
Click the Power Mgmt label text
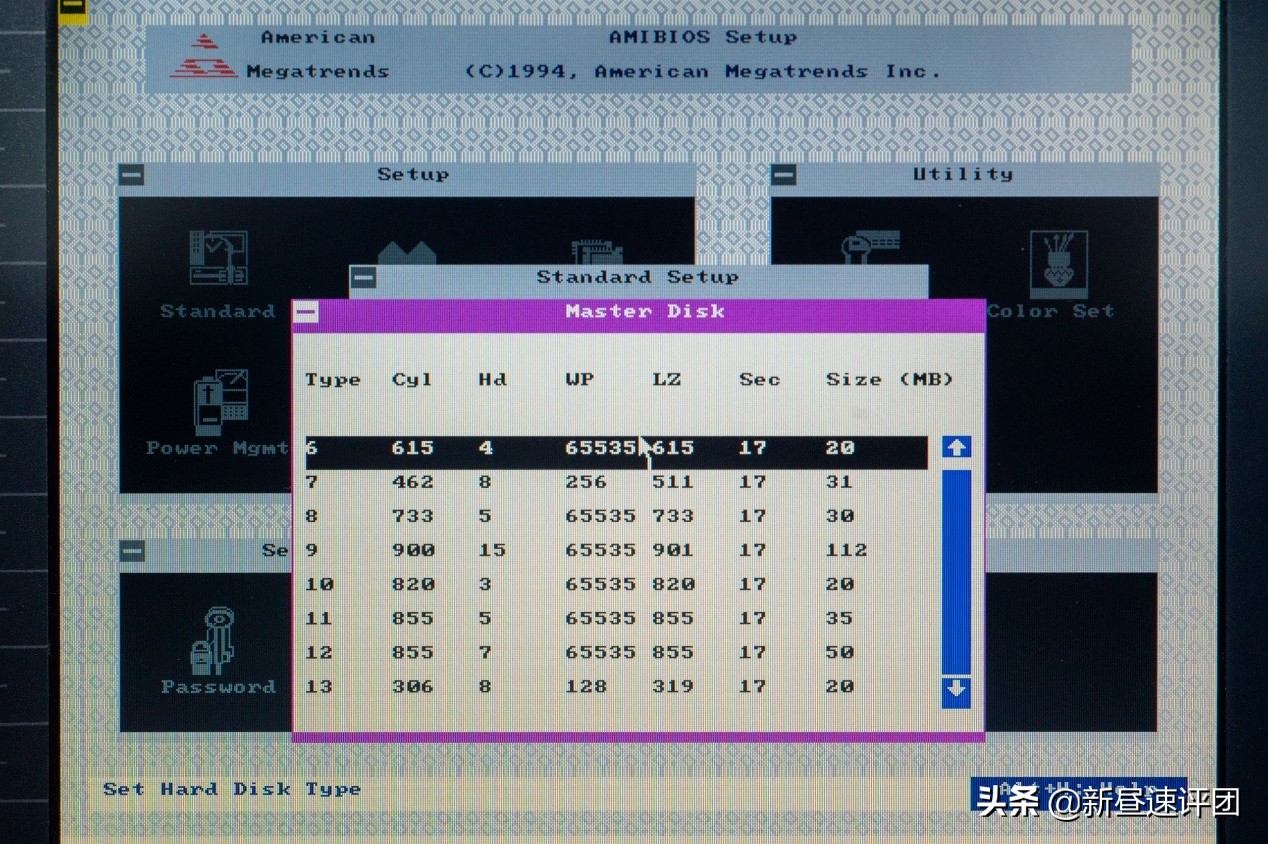pos(218,449)
